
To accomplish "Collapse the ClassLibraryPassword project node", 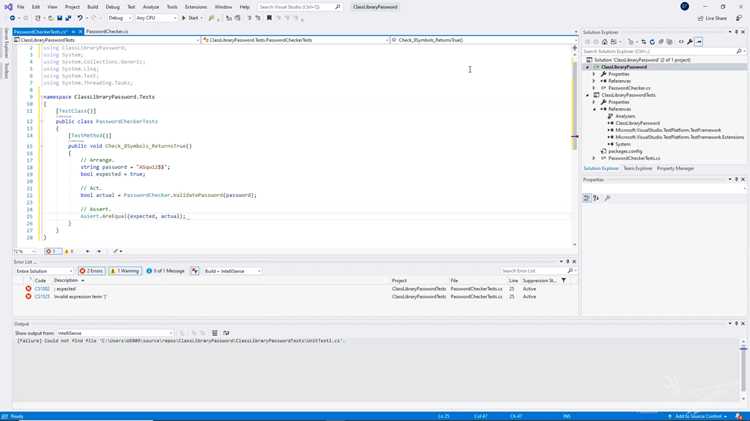I will coord(588,67).
